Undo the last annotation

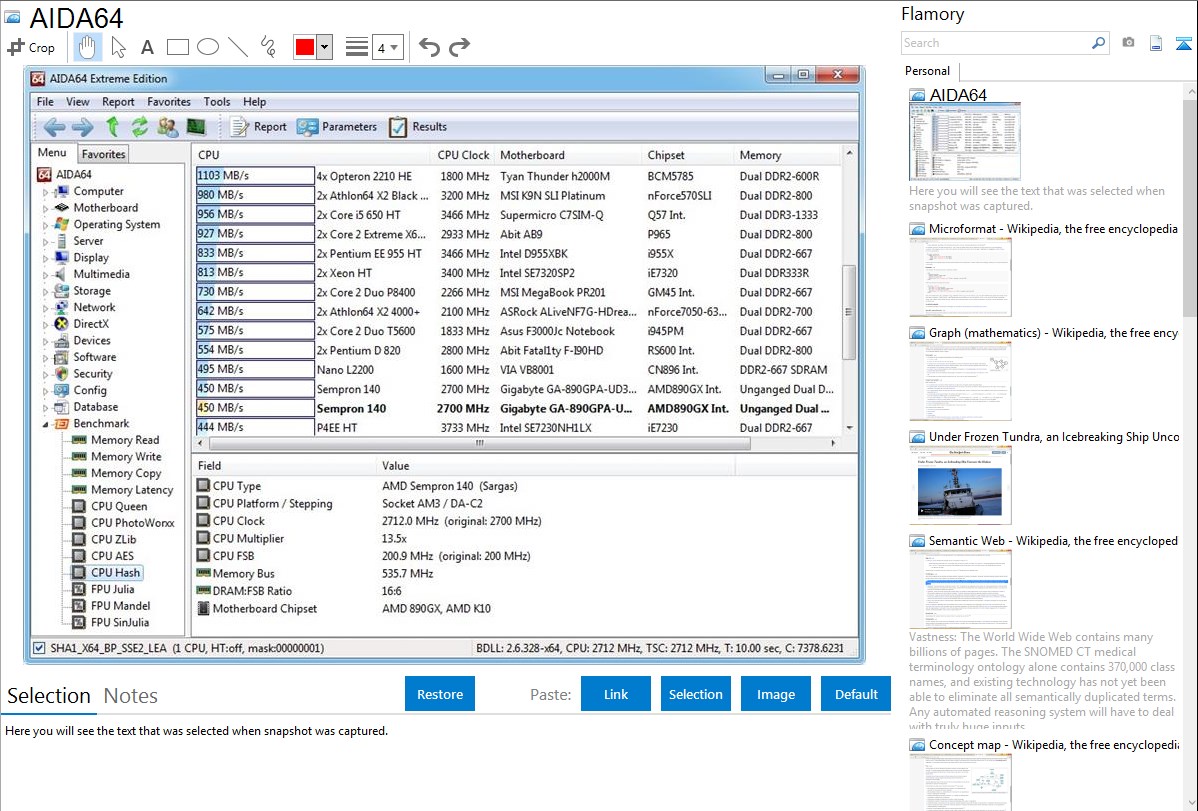point(429,47)
